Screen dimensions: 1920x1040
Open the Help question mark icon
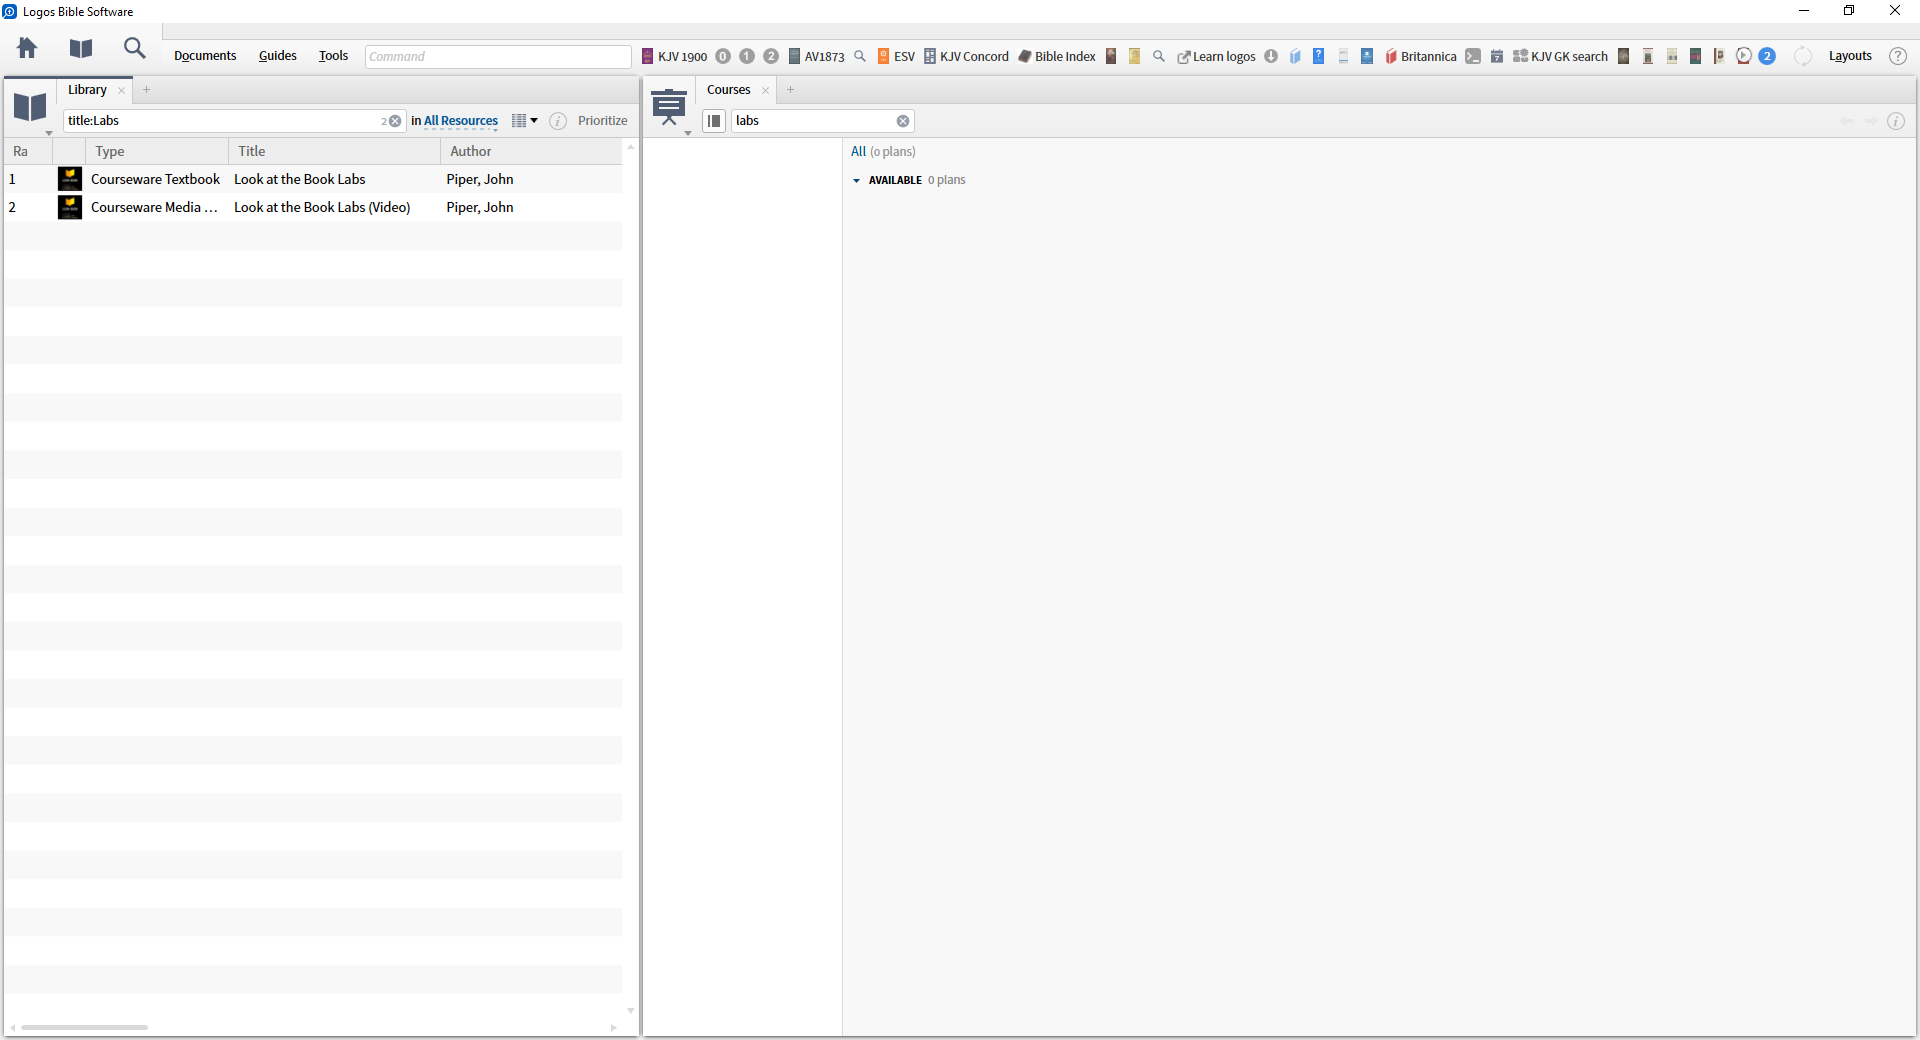(1898, 56)
